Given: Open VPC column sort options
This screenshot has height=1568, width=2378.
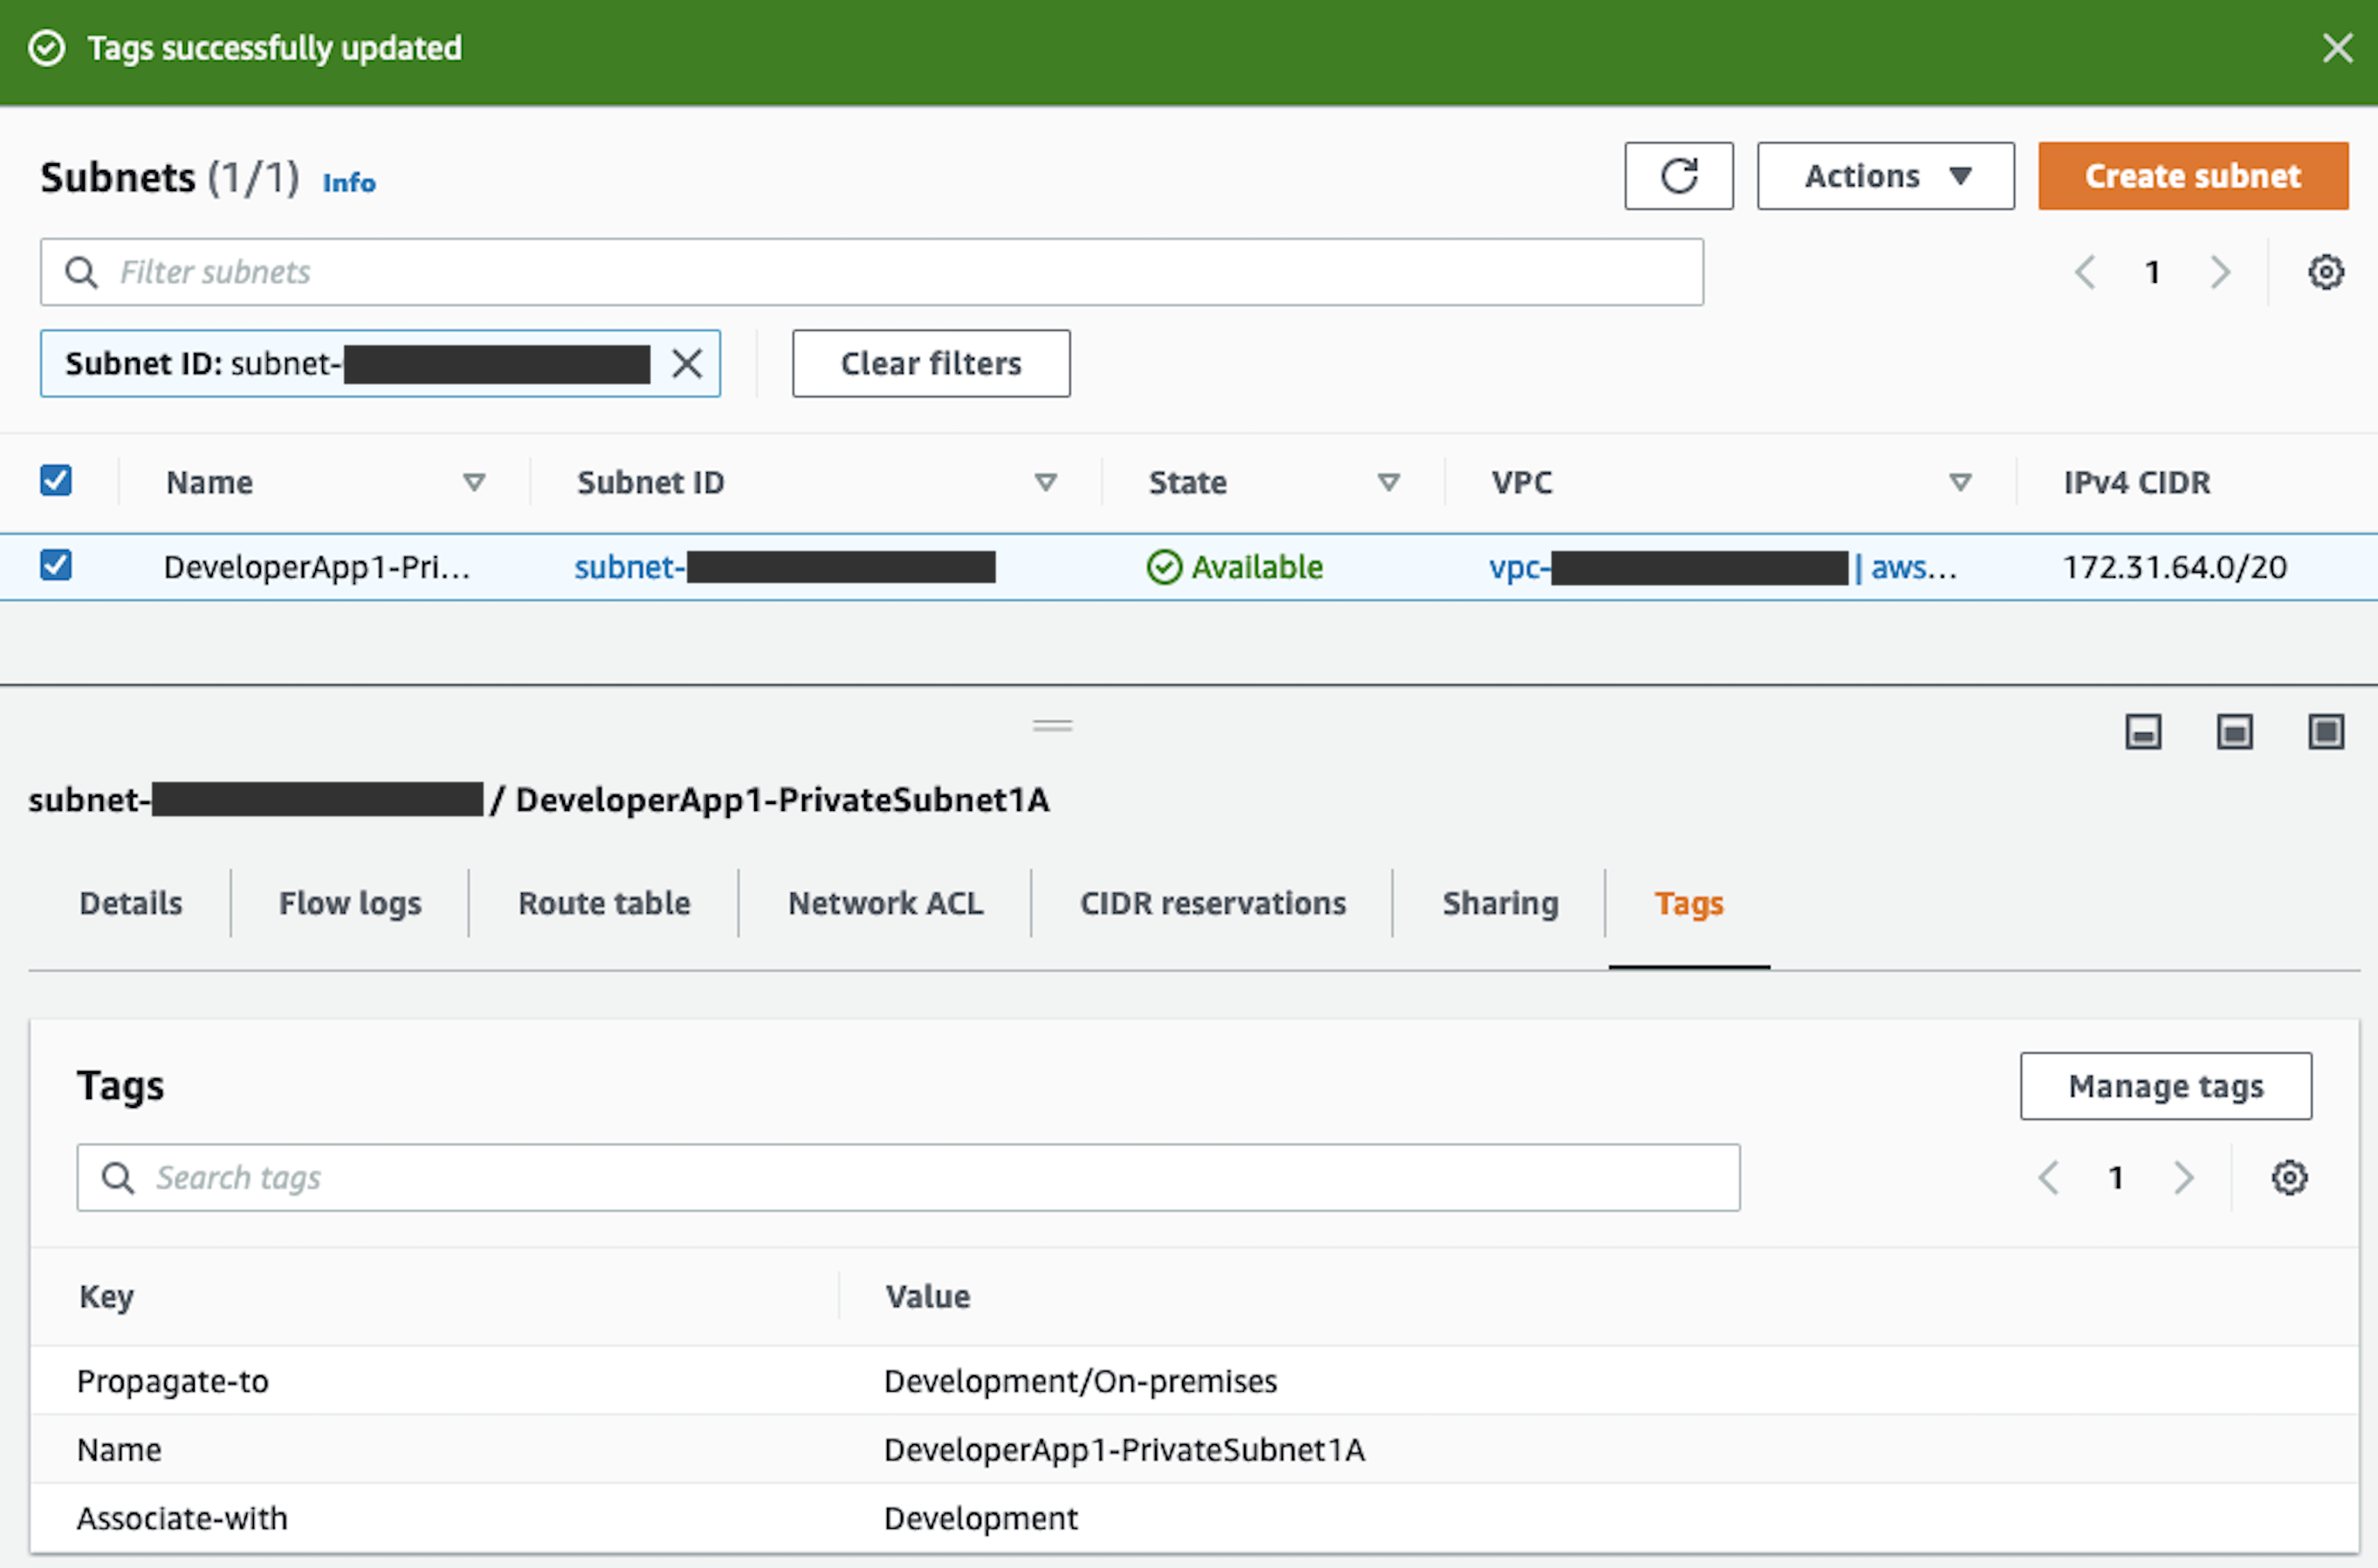Looking at the screenshot, I should point(1962,481).
